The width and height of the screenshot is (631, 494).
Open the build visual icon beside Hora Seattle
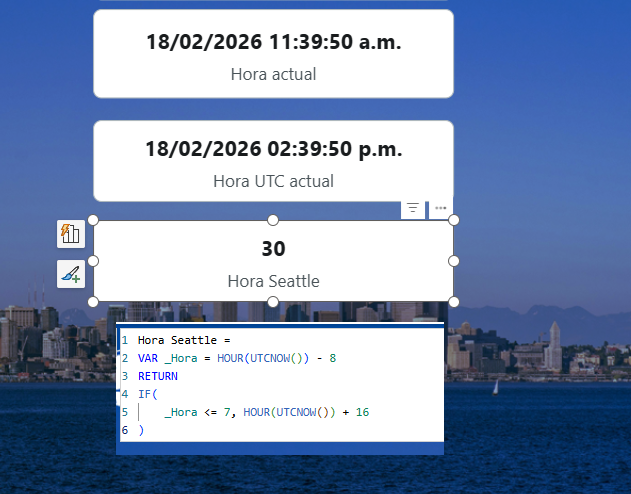[x=70, y=234]
